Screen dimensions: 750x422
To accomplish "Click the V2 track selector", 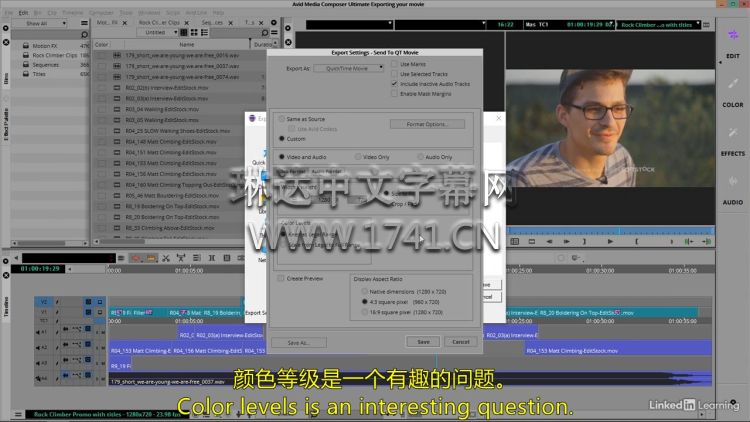I will [x=44, y=302].
